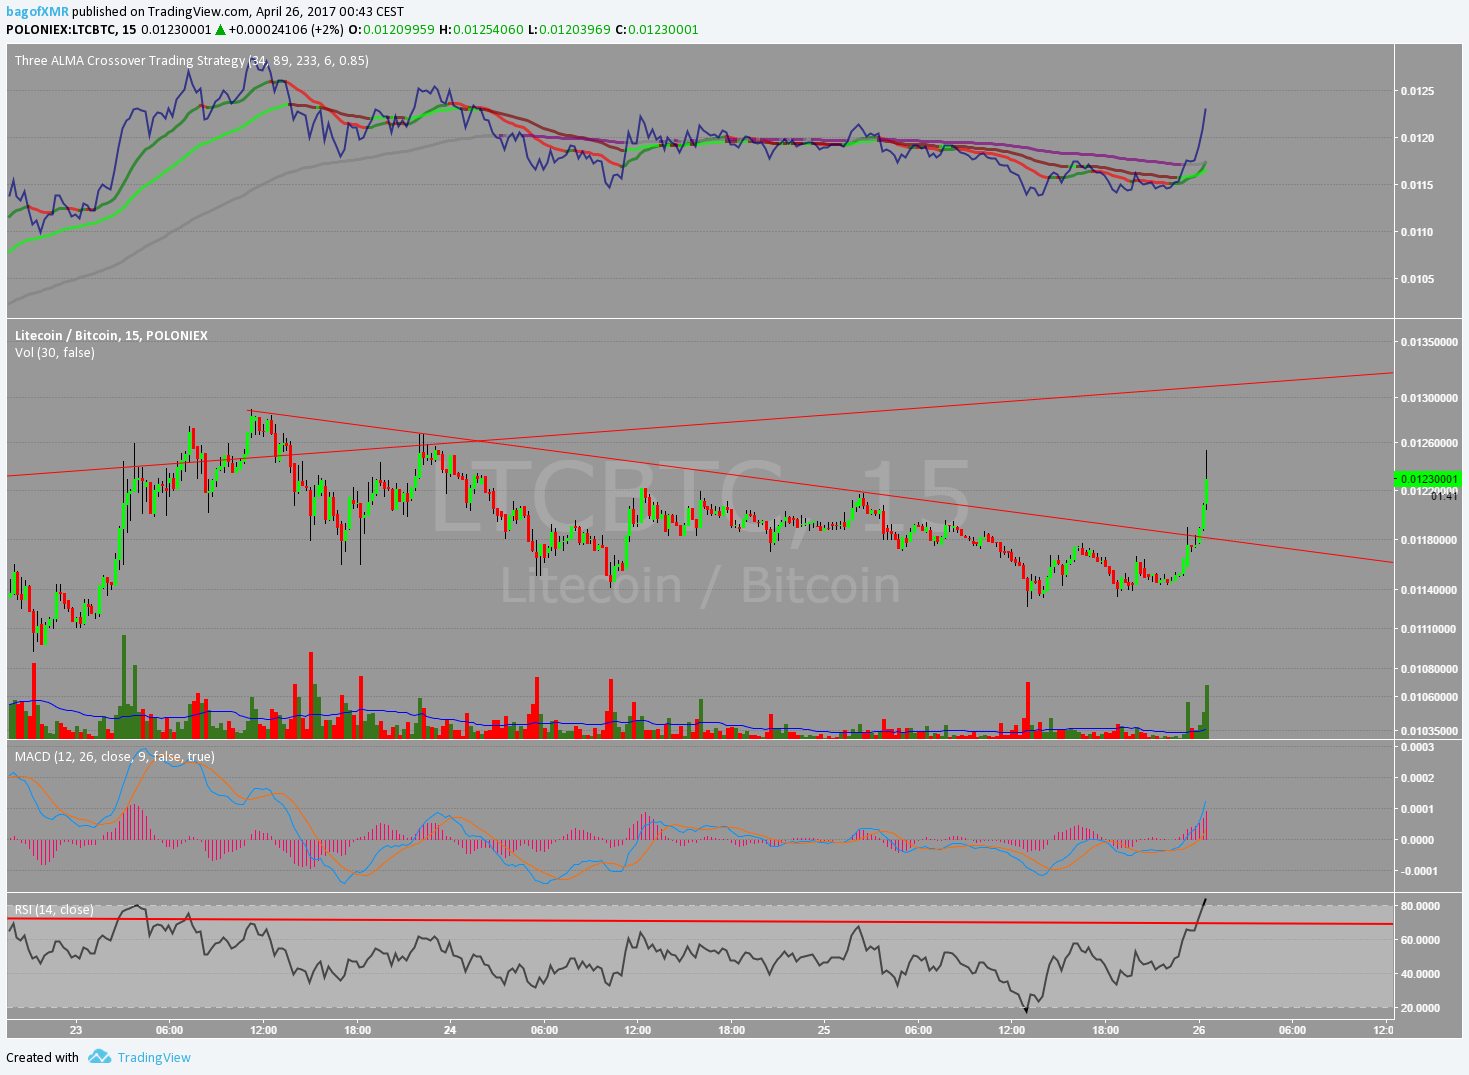Image resolution: width=1469 pixels, height=1075 pixels.
Task: Click the 0.01140000 price axis label
Action: click(1429, 590)
